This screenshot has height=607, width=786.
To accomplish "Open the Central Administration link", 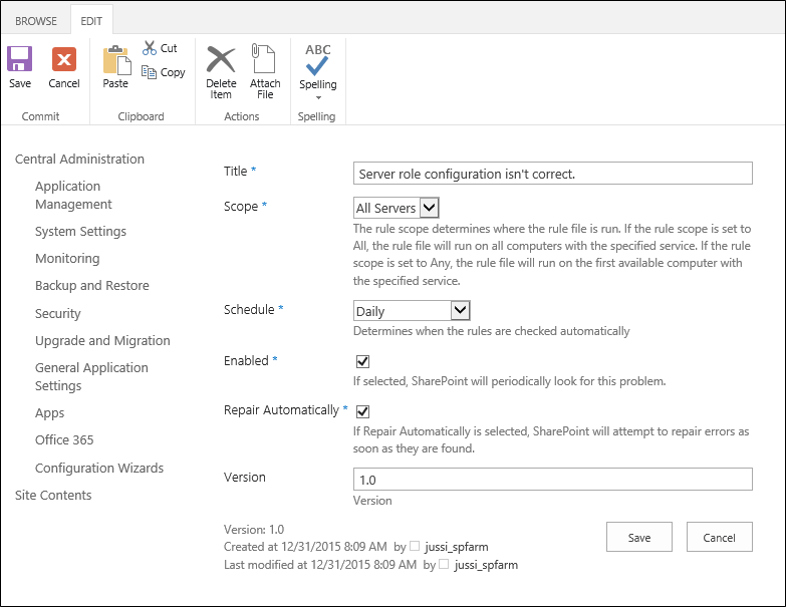I will click(x=79, y=159).
